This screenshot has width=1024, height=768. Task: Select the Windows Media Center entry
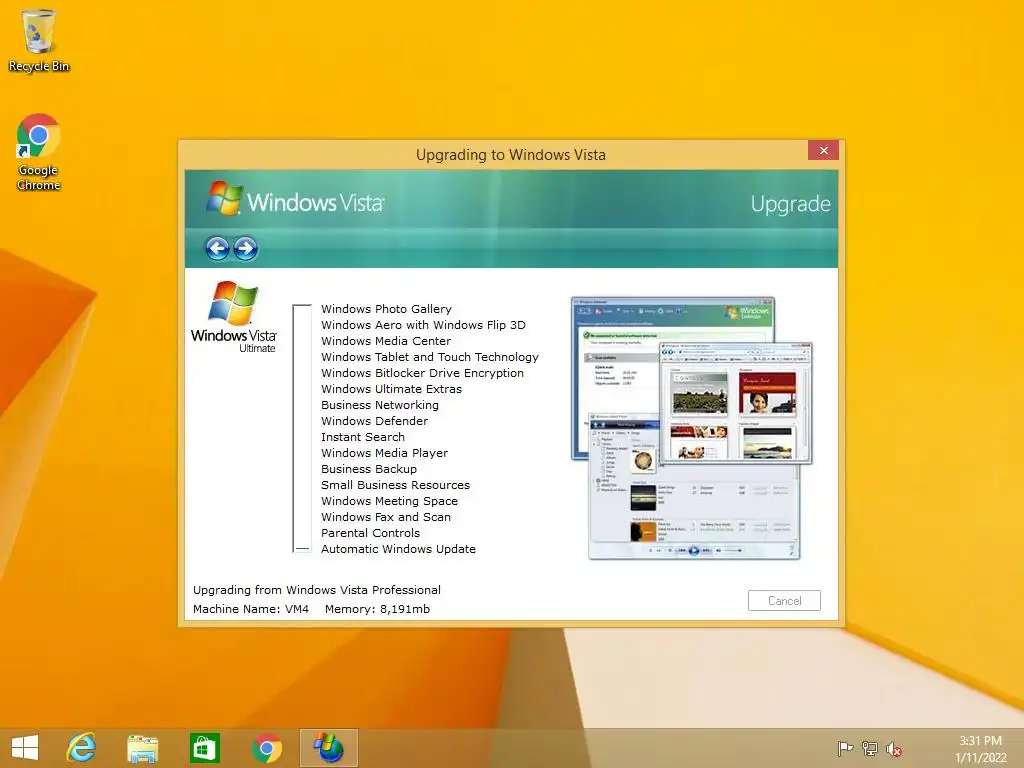[x=385, y=341]
